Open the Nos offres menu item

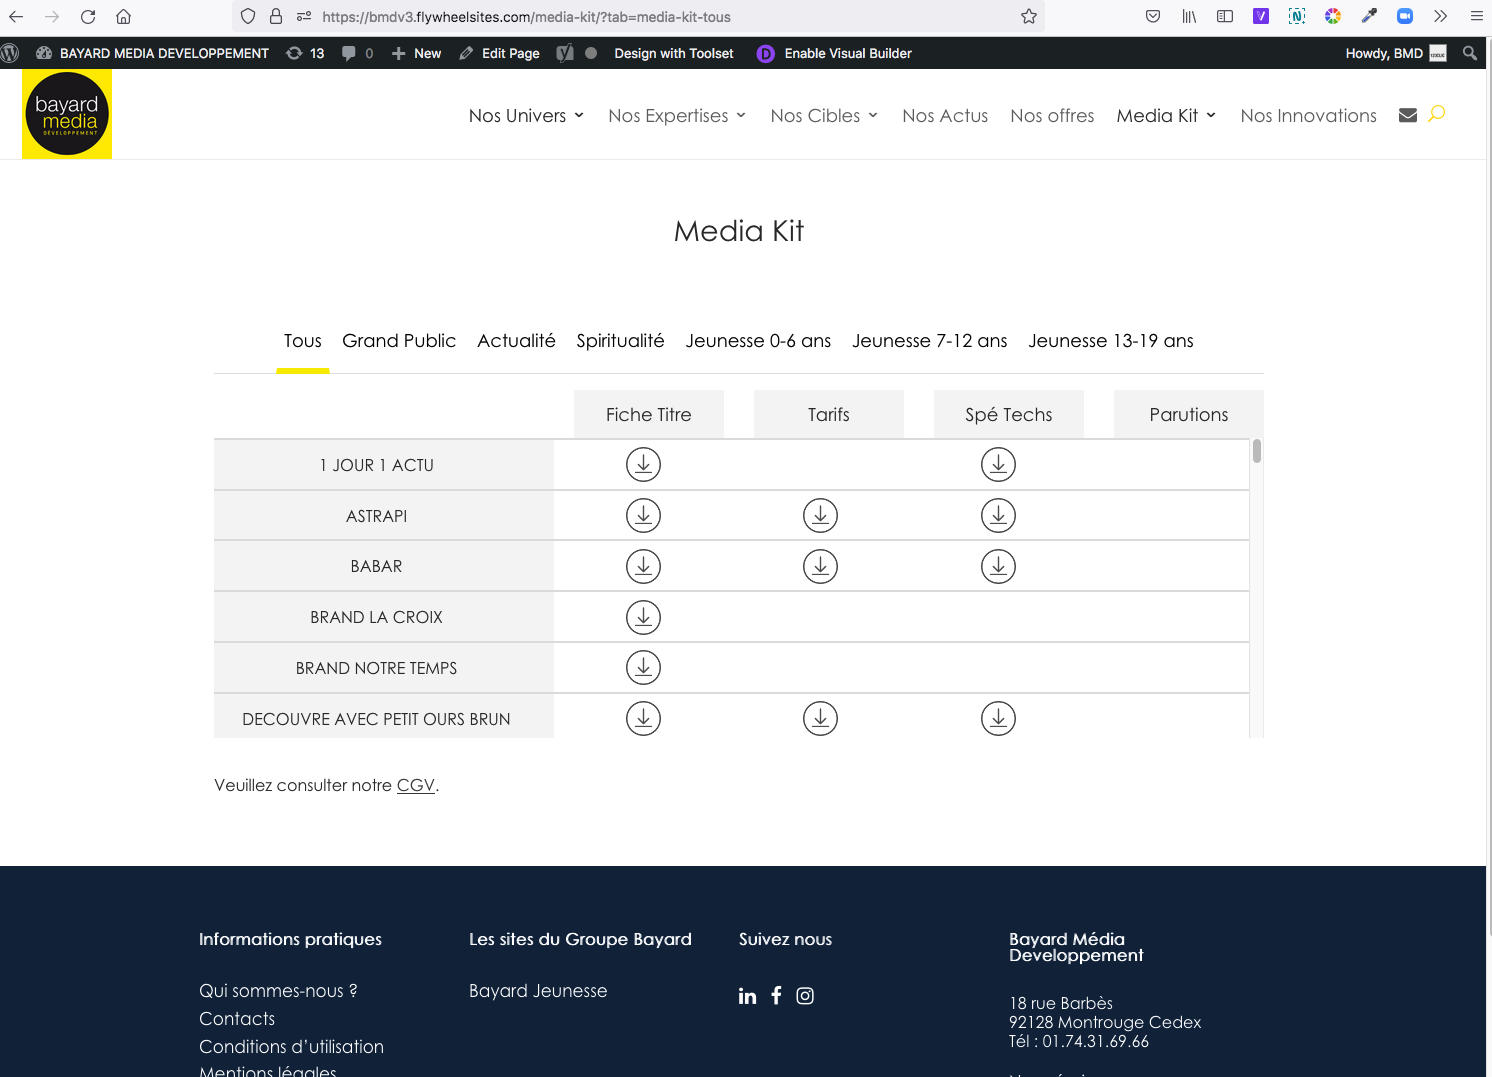tap(1052, 116)
